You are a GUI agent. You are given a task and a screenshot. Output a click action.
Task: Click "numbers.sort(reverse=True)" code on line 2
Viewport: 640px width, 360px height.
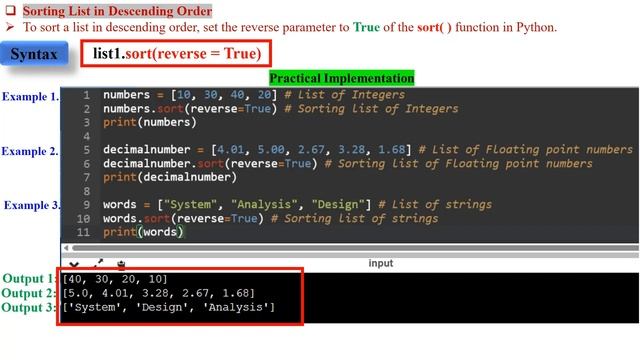pos(190,109)
